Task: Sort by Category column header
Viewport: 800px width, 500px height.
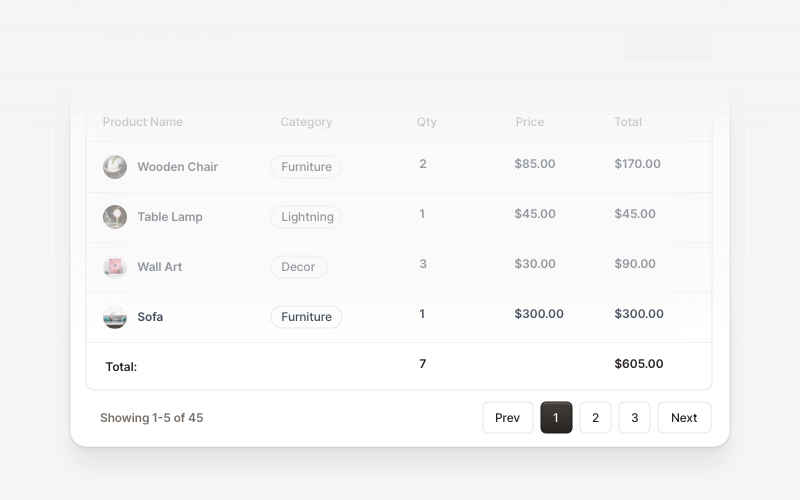Action: tap(306, 122)
